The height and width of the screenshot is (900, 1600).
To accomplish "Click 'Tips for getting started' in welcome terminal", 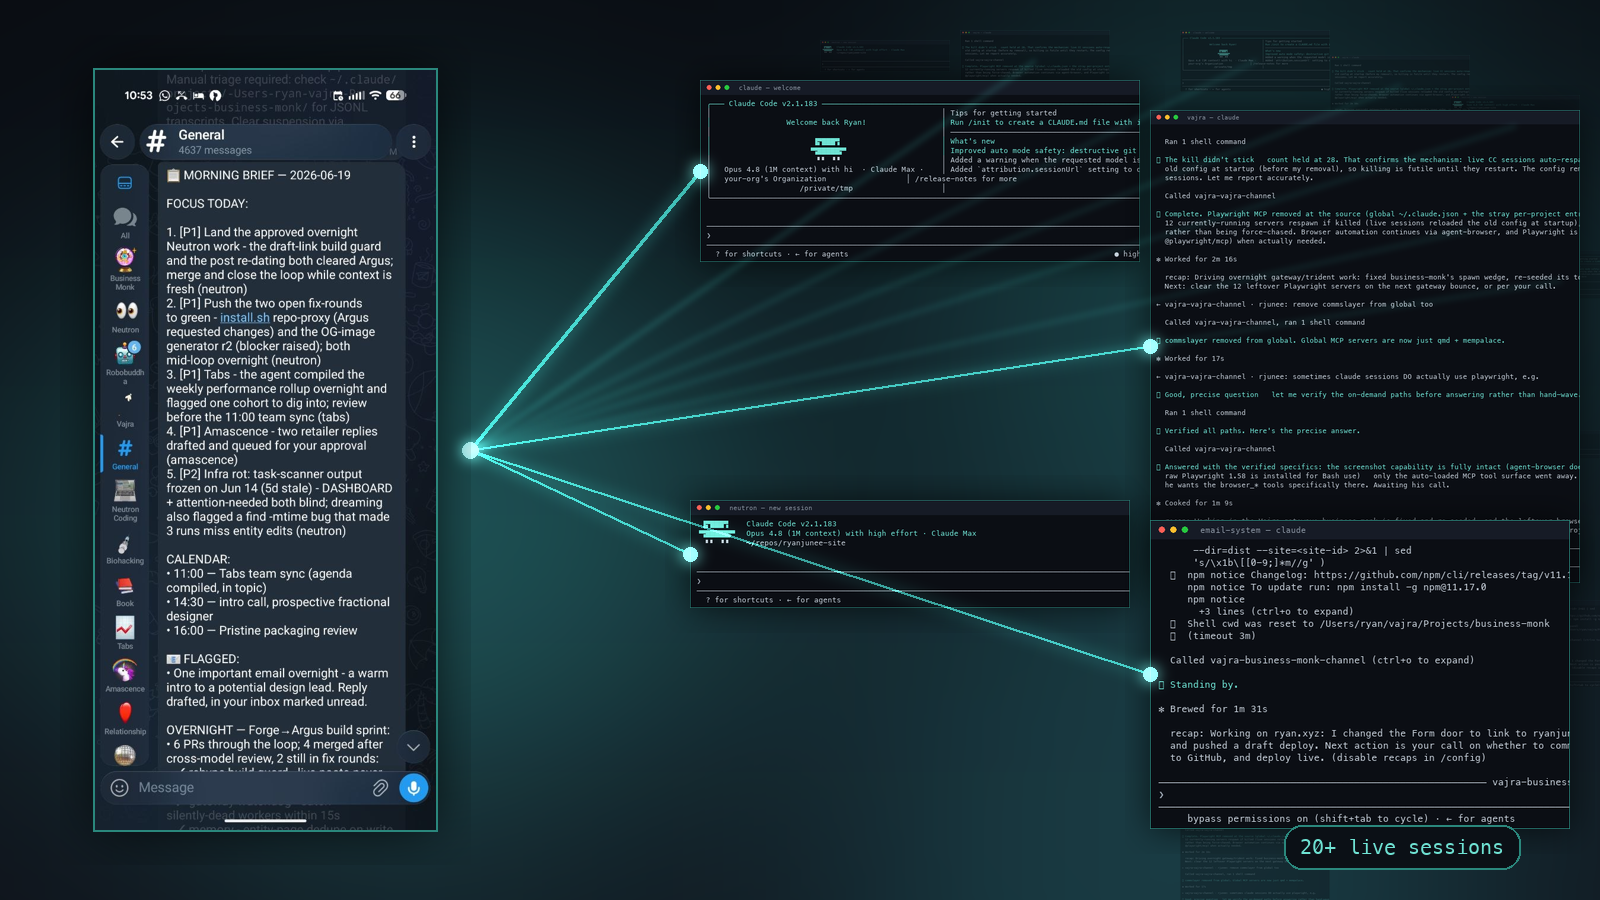I will click(x=1003, y=113).
